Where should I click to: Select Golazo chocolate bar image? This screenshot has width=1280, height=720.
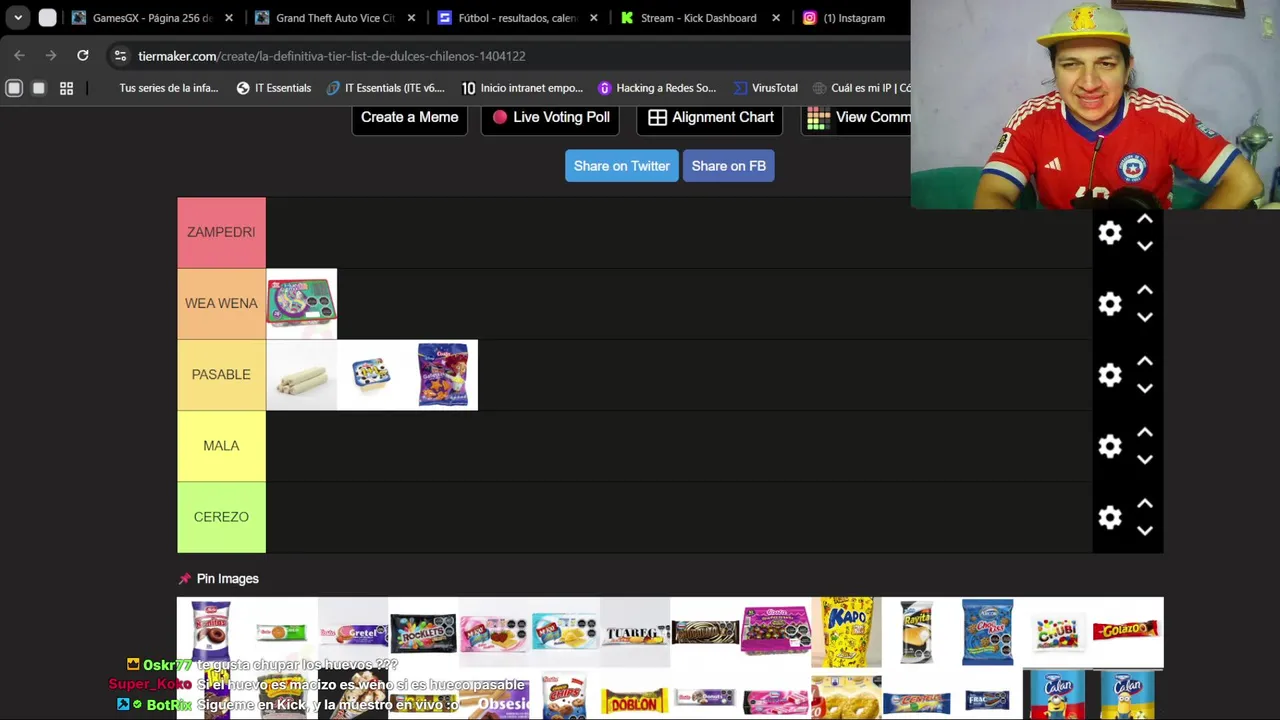(1127, 633)
